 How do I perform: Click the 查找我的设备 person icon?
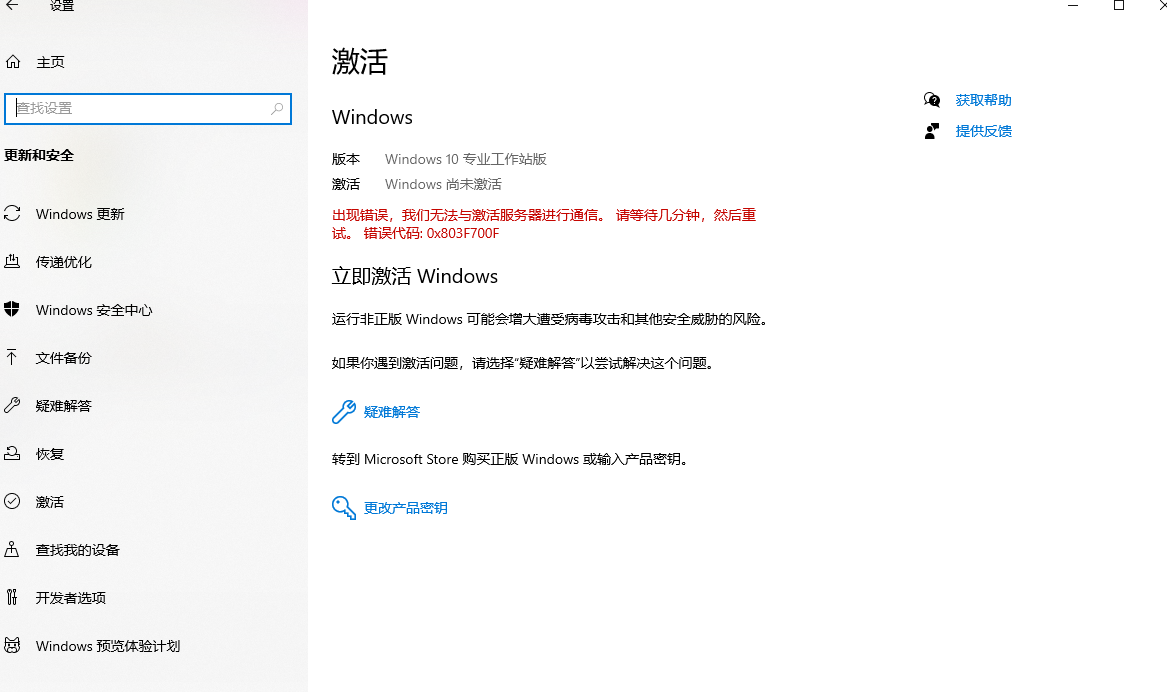pos(12,549)
